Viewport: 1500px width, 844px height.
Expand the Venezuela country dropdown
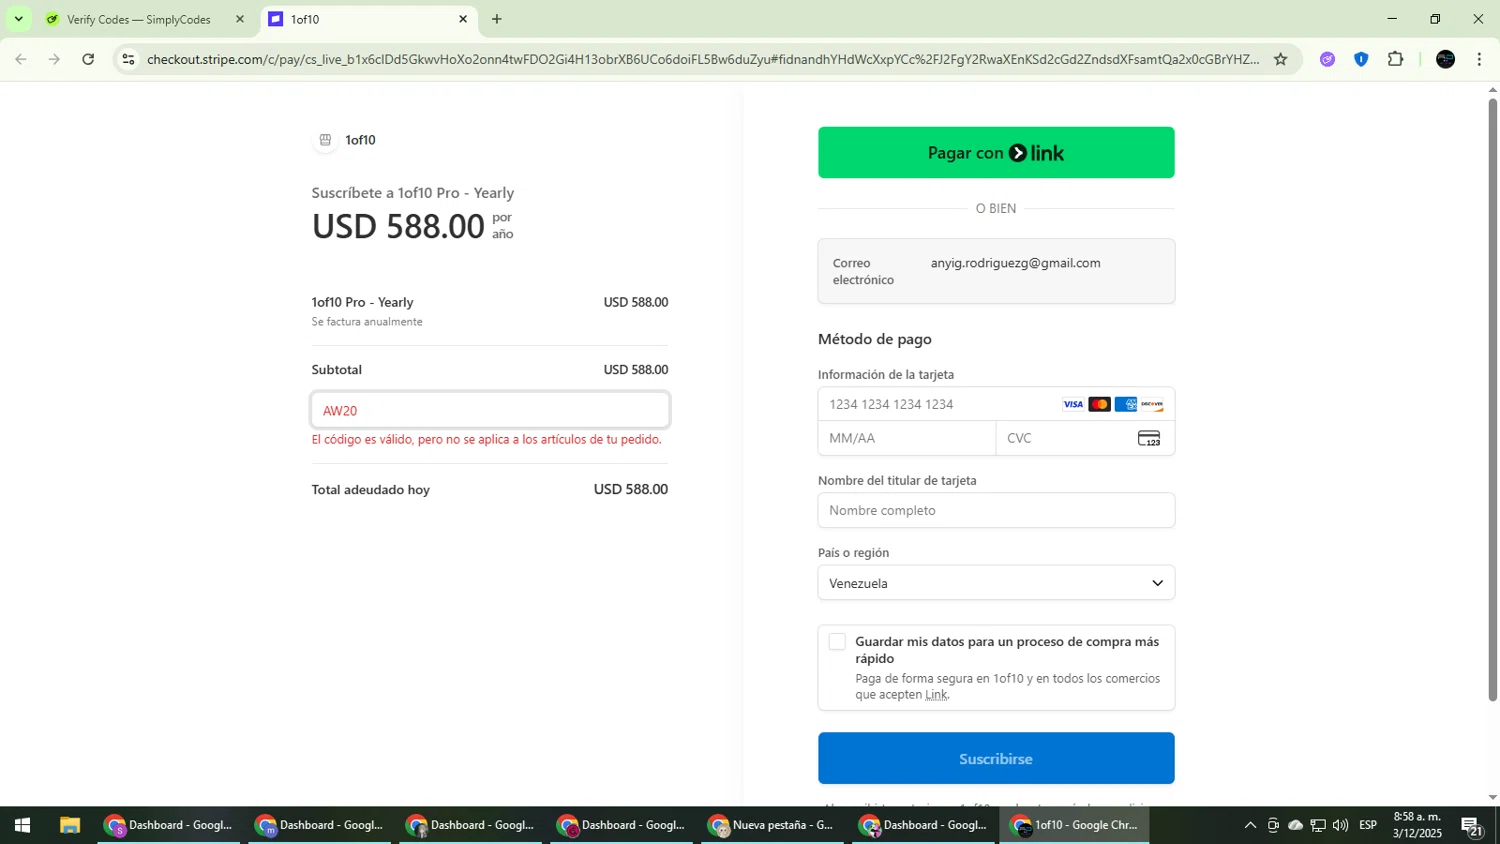pos(996,583)
